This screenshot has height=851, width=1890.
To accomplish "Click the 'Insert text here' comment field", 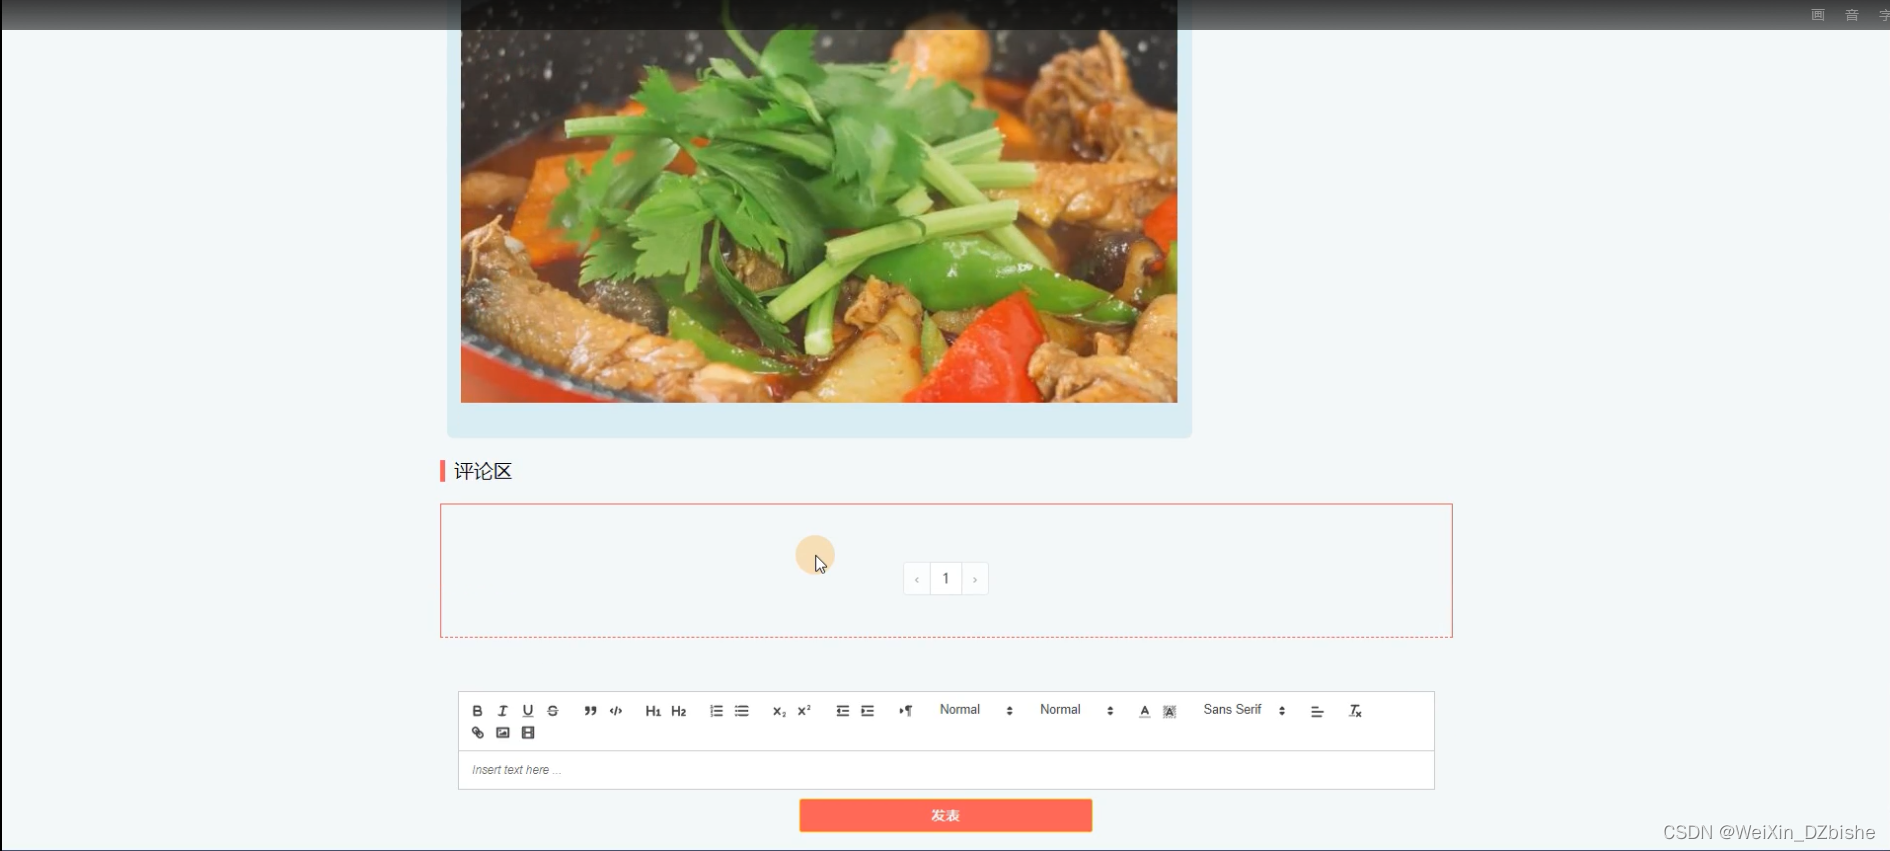I will pyautogui.click(x=946, y=770).
